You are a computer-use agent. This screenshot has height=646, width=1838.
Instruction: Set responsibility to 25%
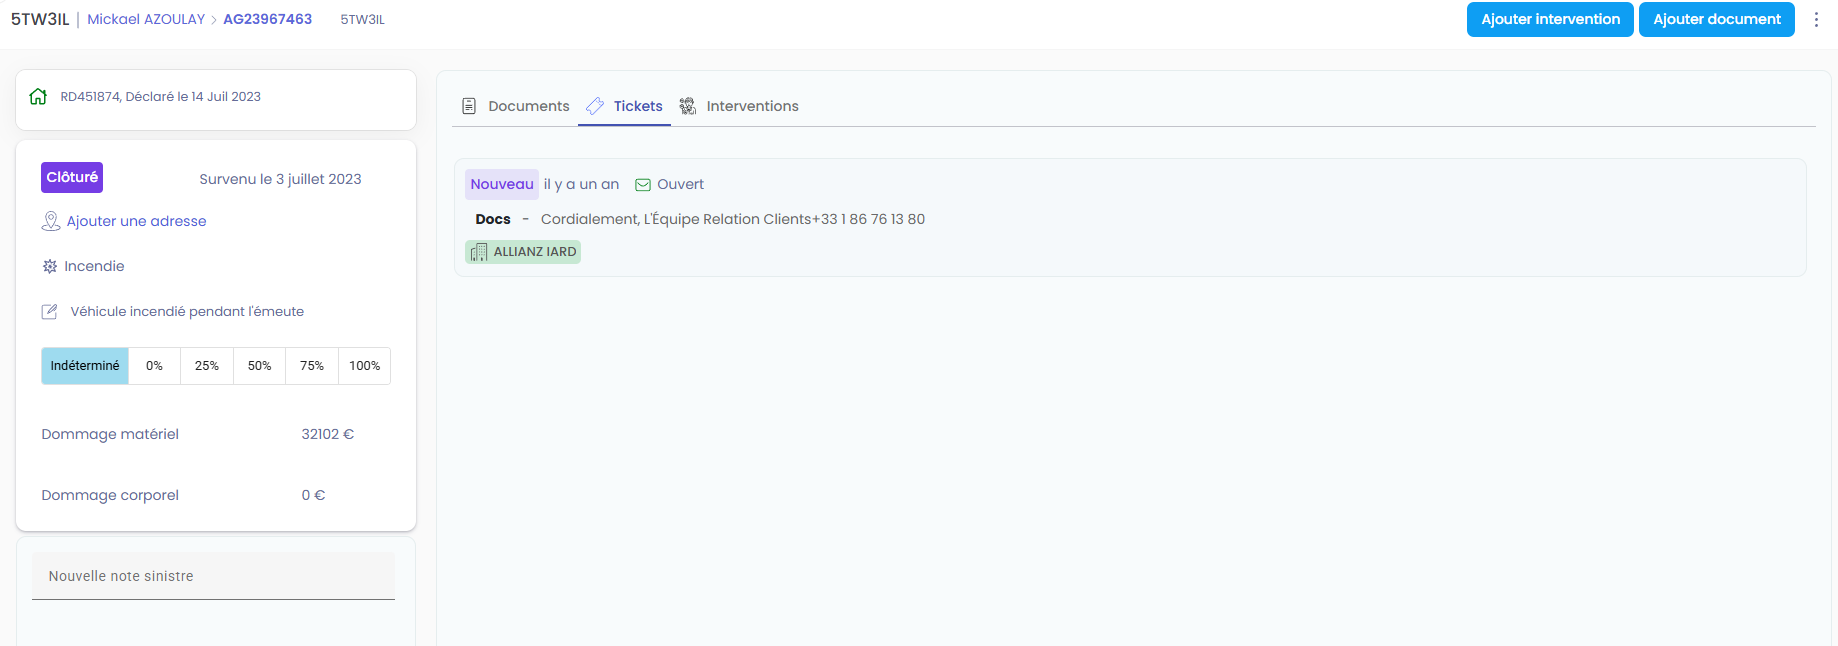207,366
